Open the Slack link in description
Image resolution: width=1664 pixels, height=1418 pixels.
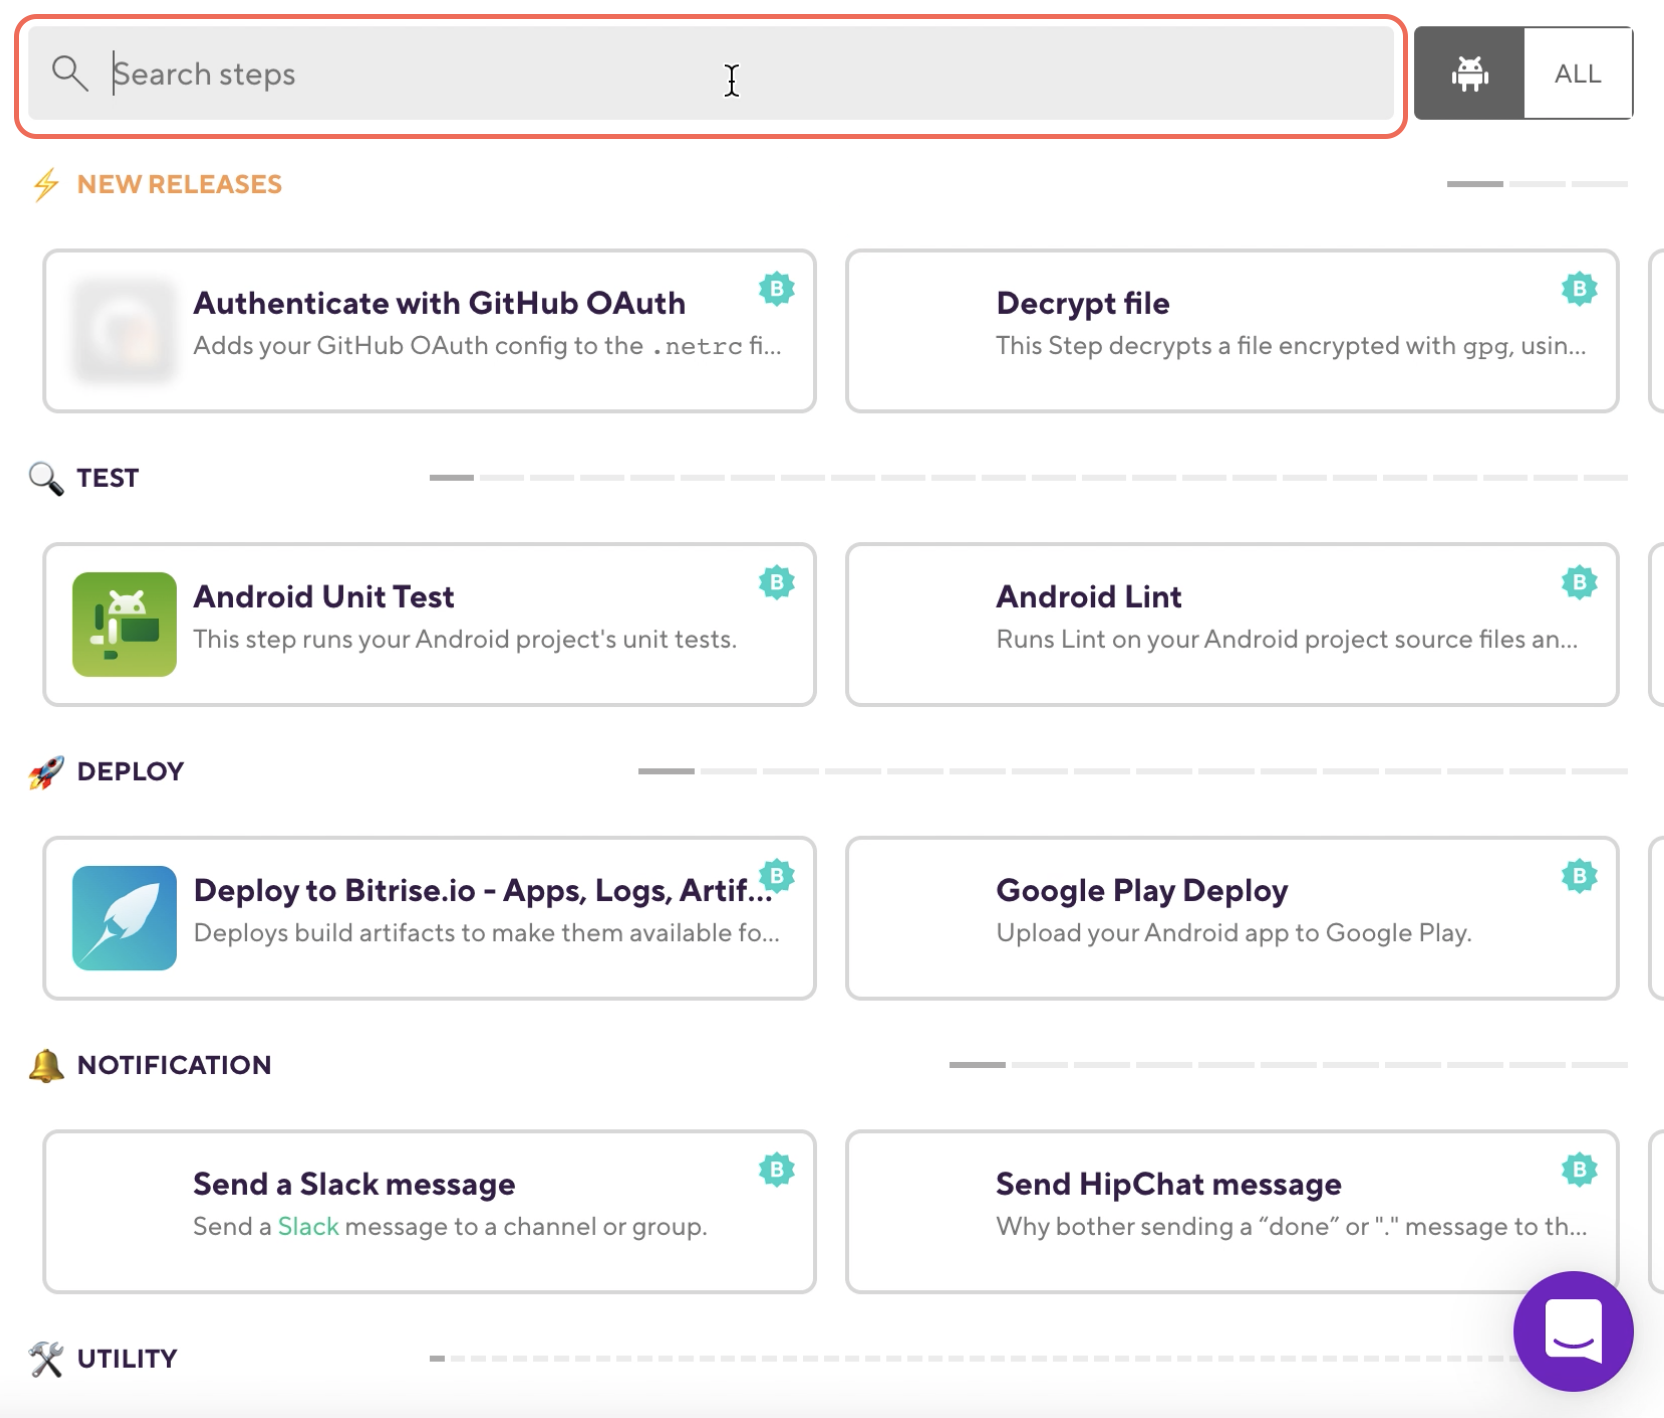pyautogui.click(x=308, y=1227)
